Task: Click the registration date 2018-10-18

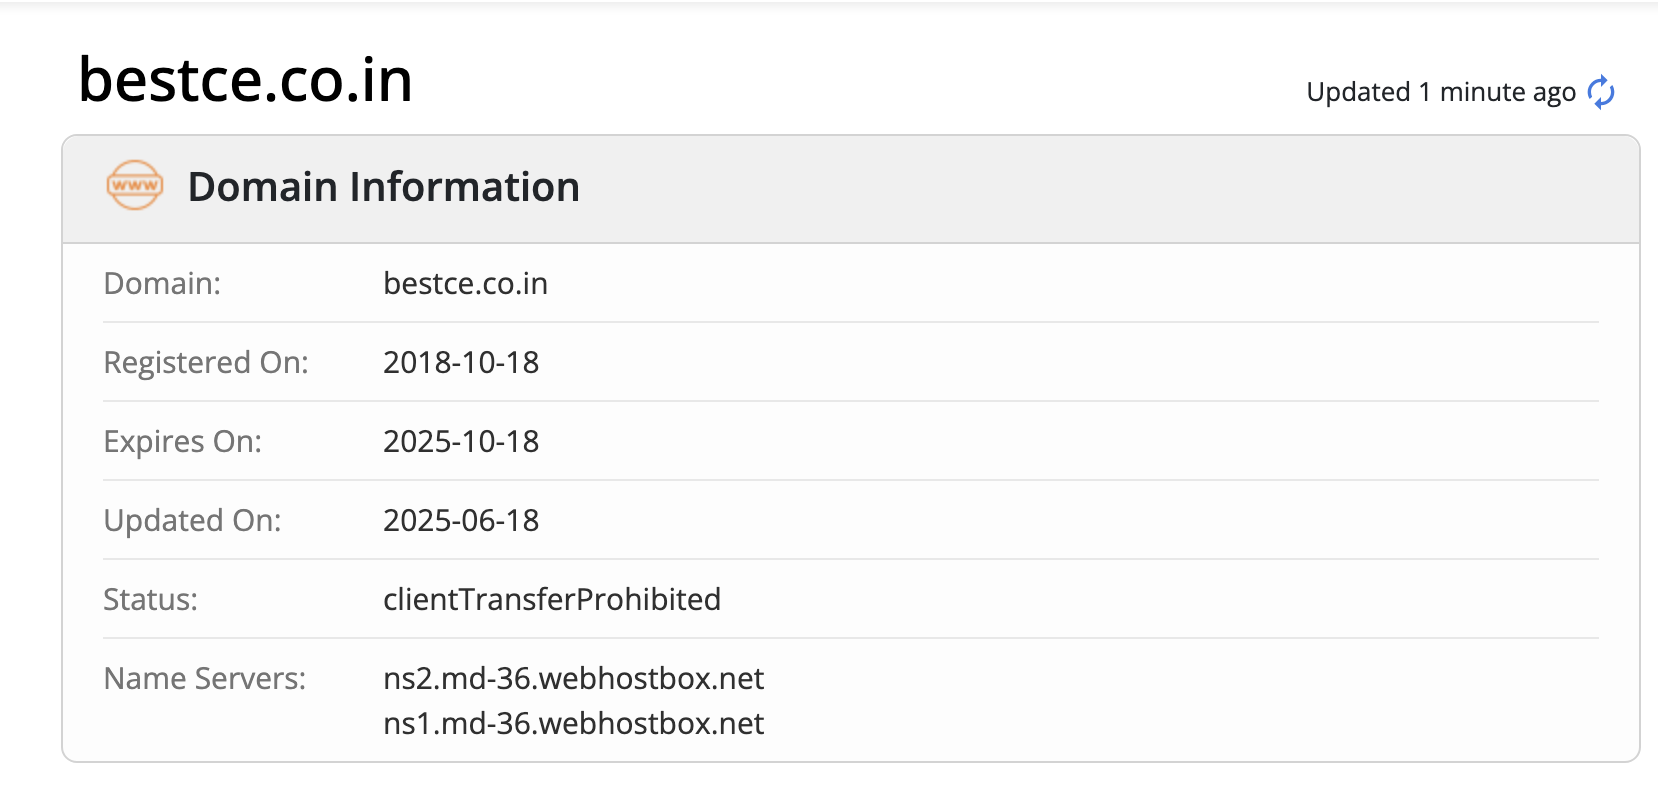Action: coord(461,362)
